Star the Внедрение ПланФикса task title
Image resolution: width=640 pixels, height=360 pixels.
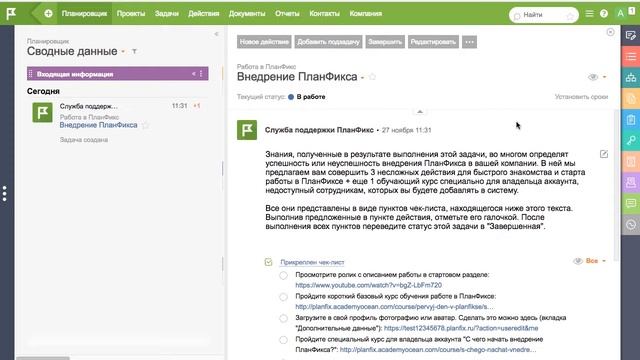pyautogui.click(x=372, y=77)
